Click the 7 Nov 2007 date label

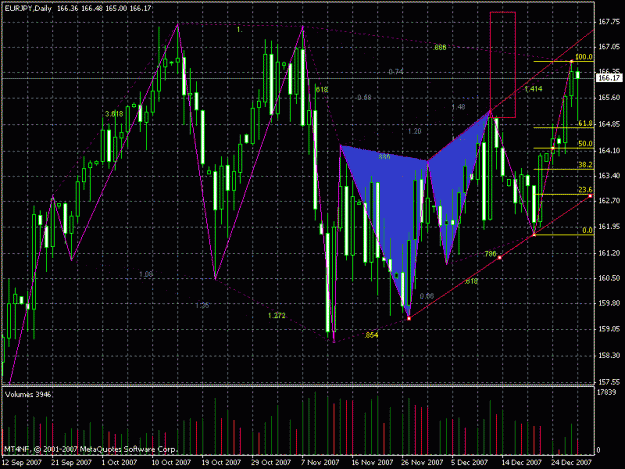coord(320,462)
